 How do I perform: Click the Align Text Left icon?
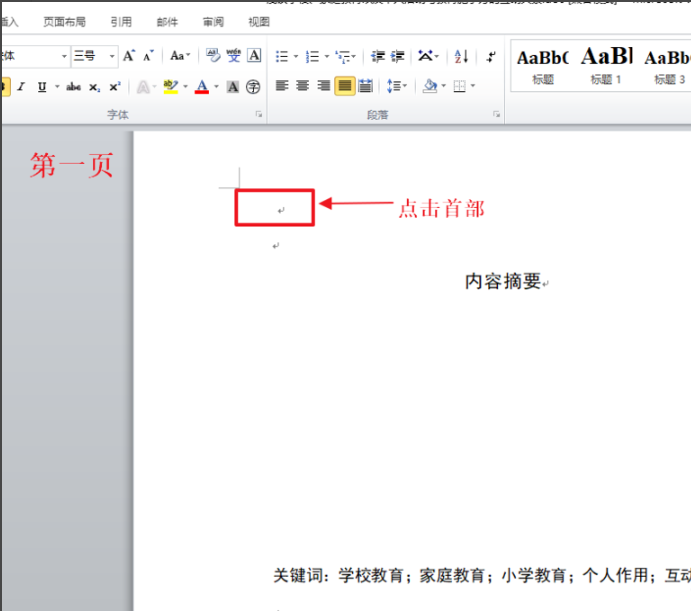282,86
